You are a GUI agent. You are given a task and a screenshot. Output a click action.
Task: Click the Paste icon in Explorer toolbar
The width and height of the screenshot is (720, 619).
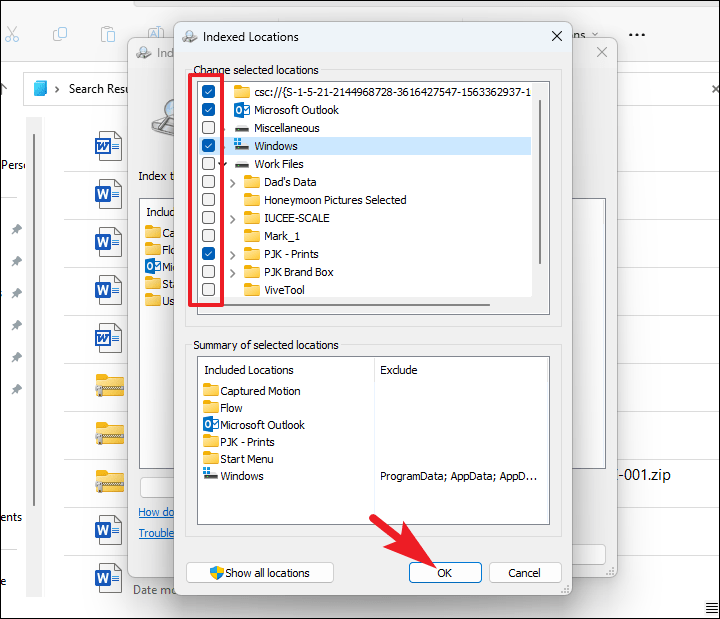coord(108,34)
